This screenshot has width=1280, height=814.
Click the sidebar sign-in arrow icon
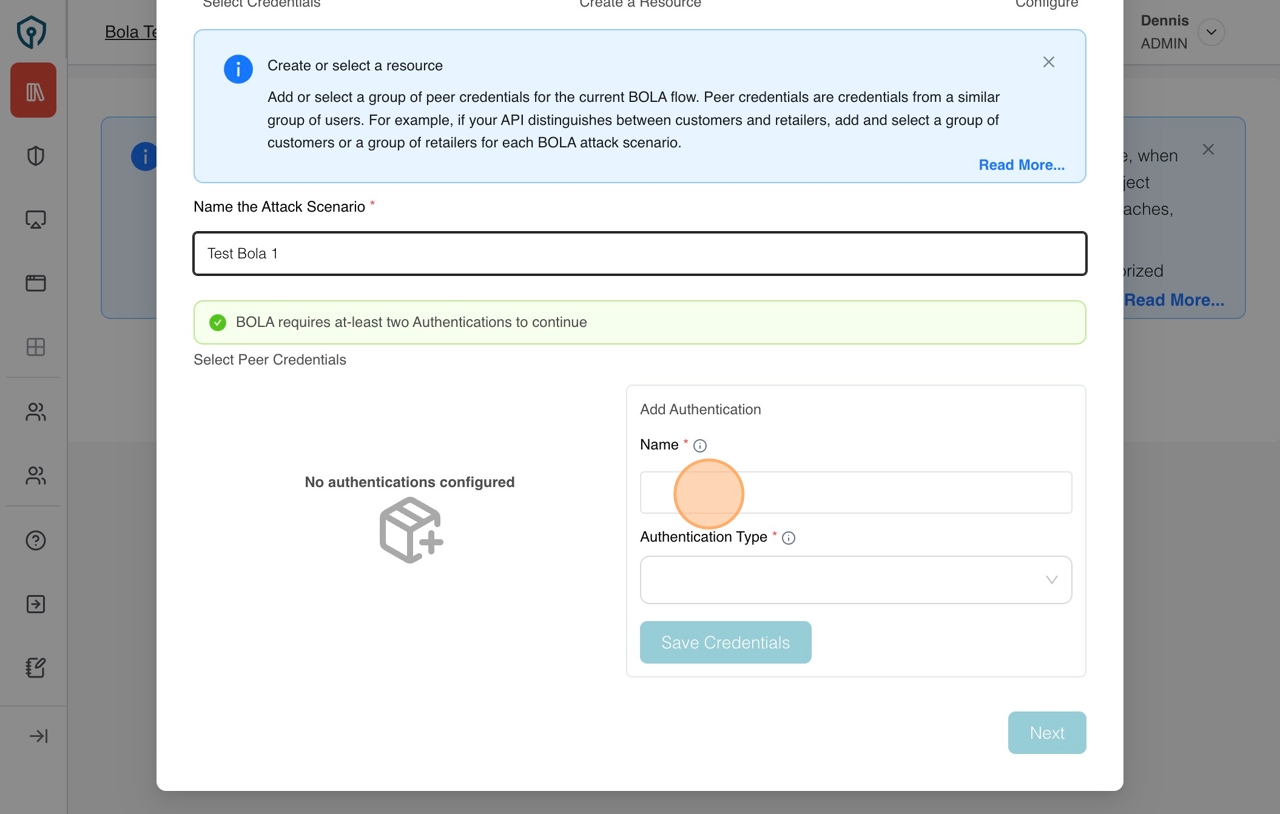coord(36,604)
